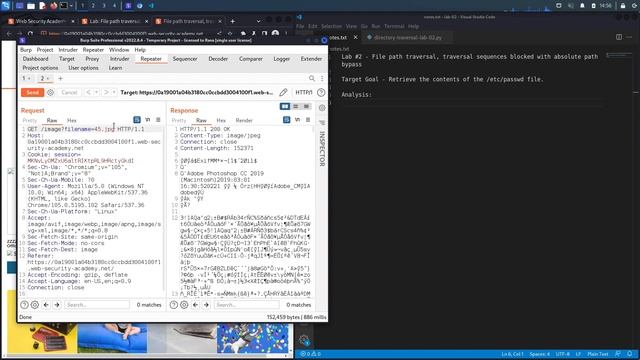Open the Project menu in Burp
640x360 pixels.
[x=45, y=50]
